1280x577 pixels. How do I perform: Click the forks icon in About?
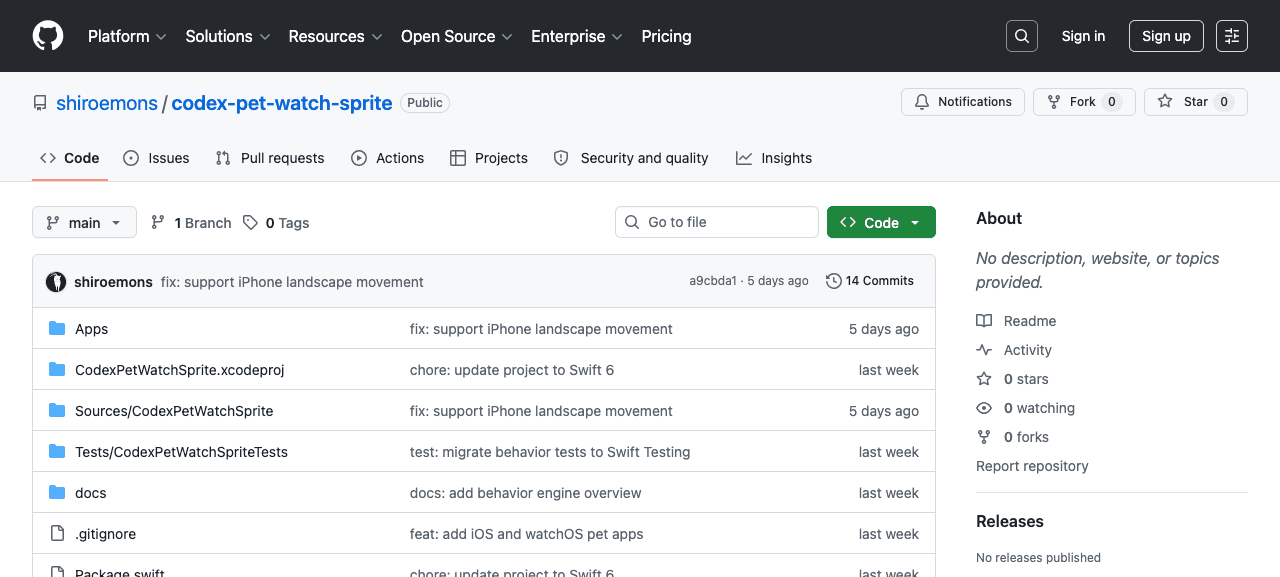tap(984, 437)
